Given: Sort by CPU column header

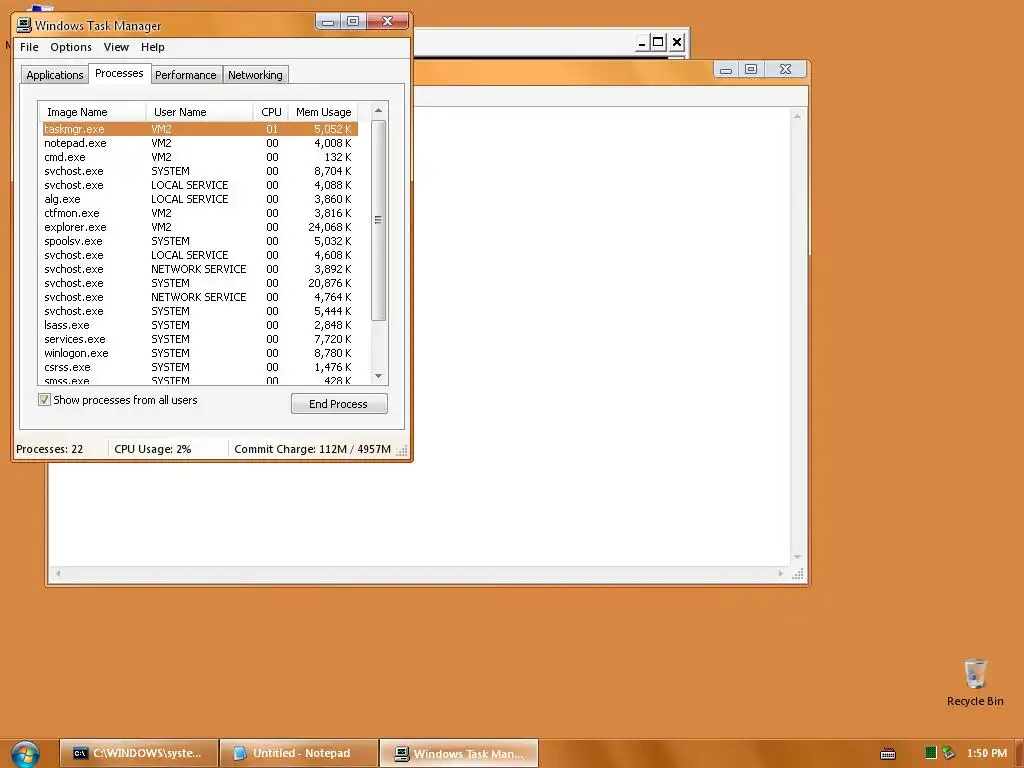Looking at the screenshot, I should [270, 112].
